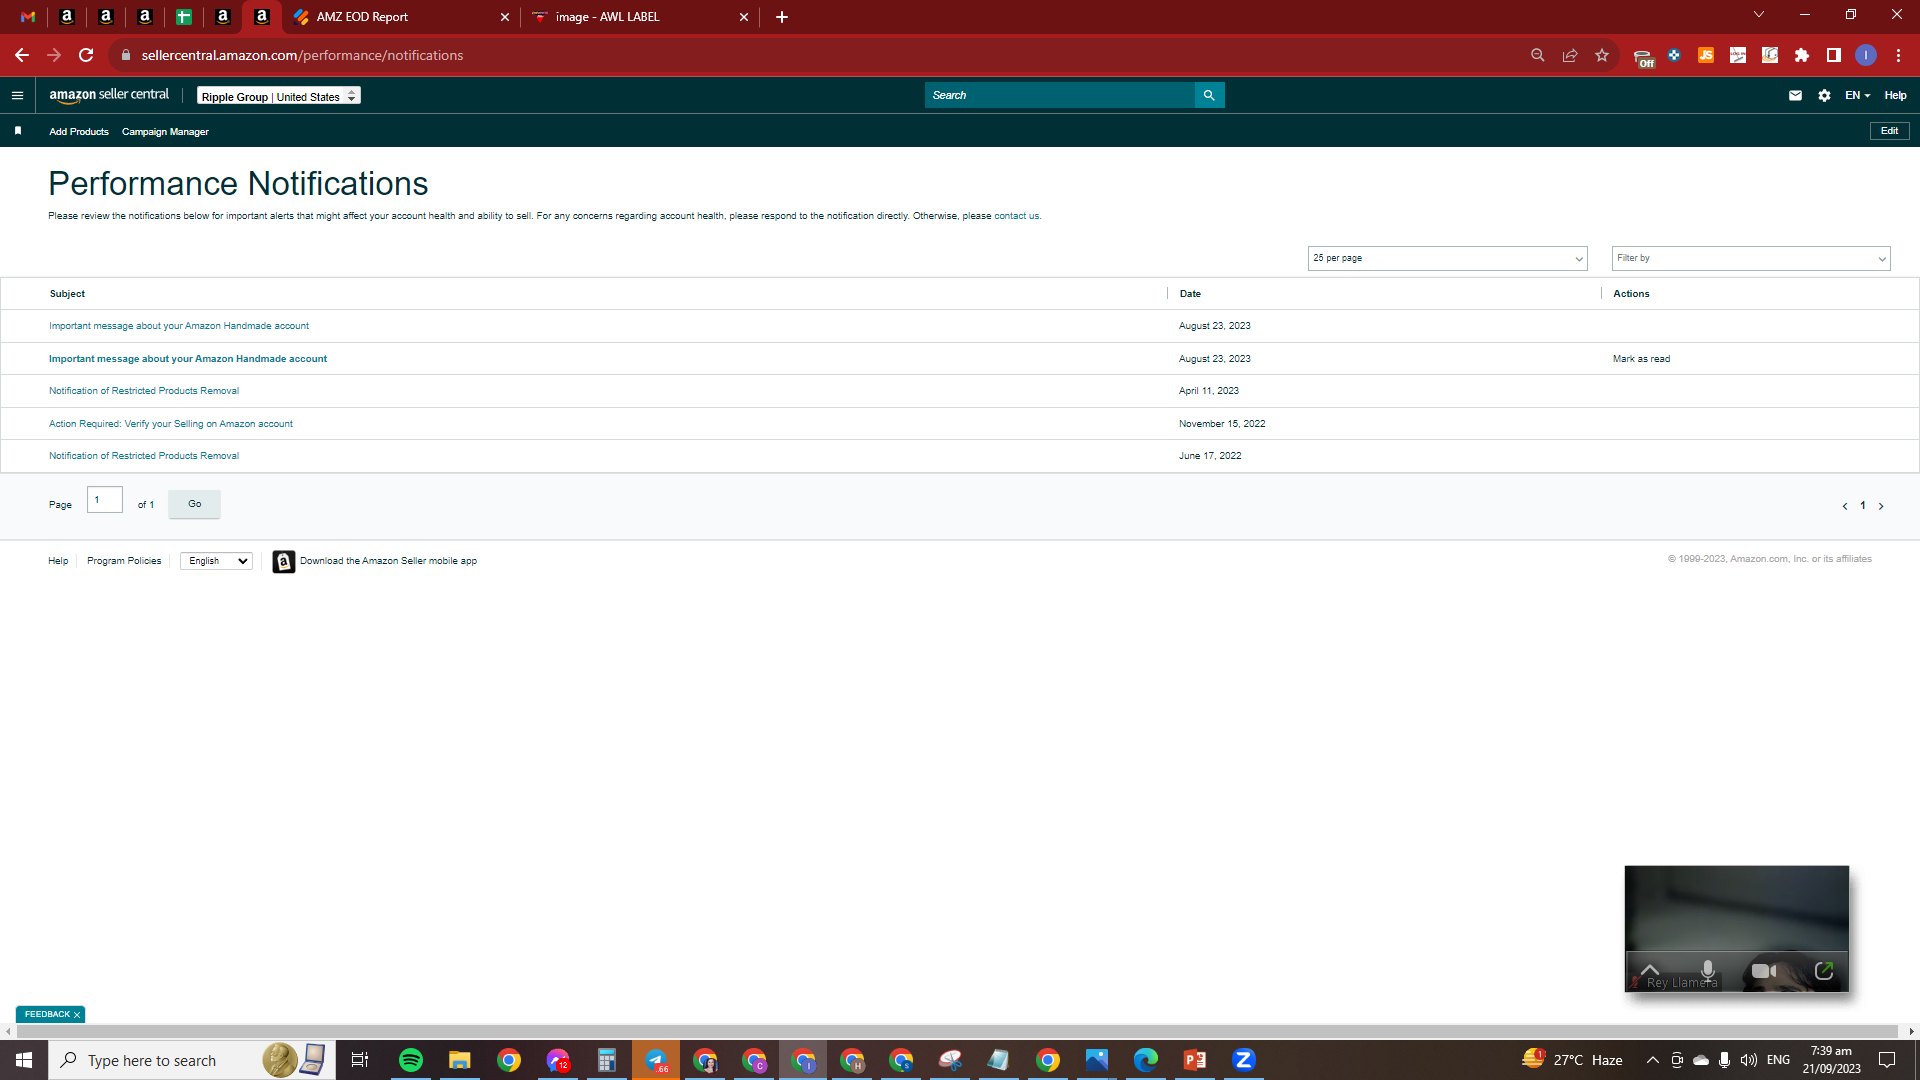Toggle the browser side panel icon
The width and height of the screenshot is (1920, 1080).
(x=1834, y=55)
